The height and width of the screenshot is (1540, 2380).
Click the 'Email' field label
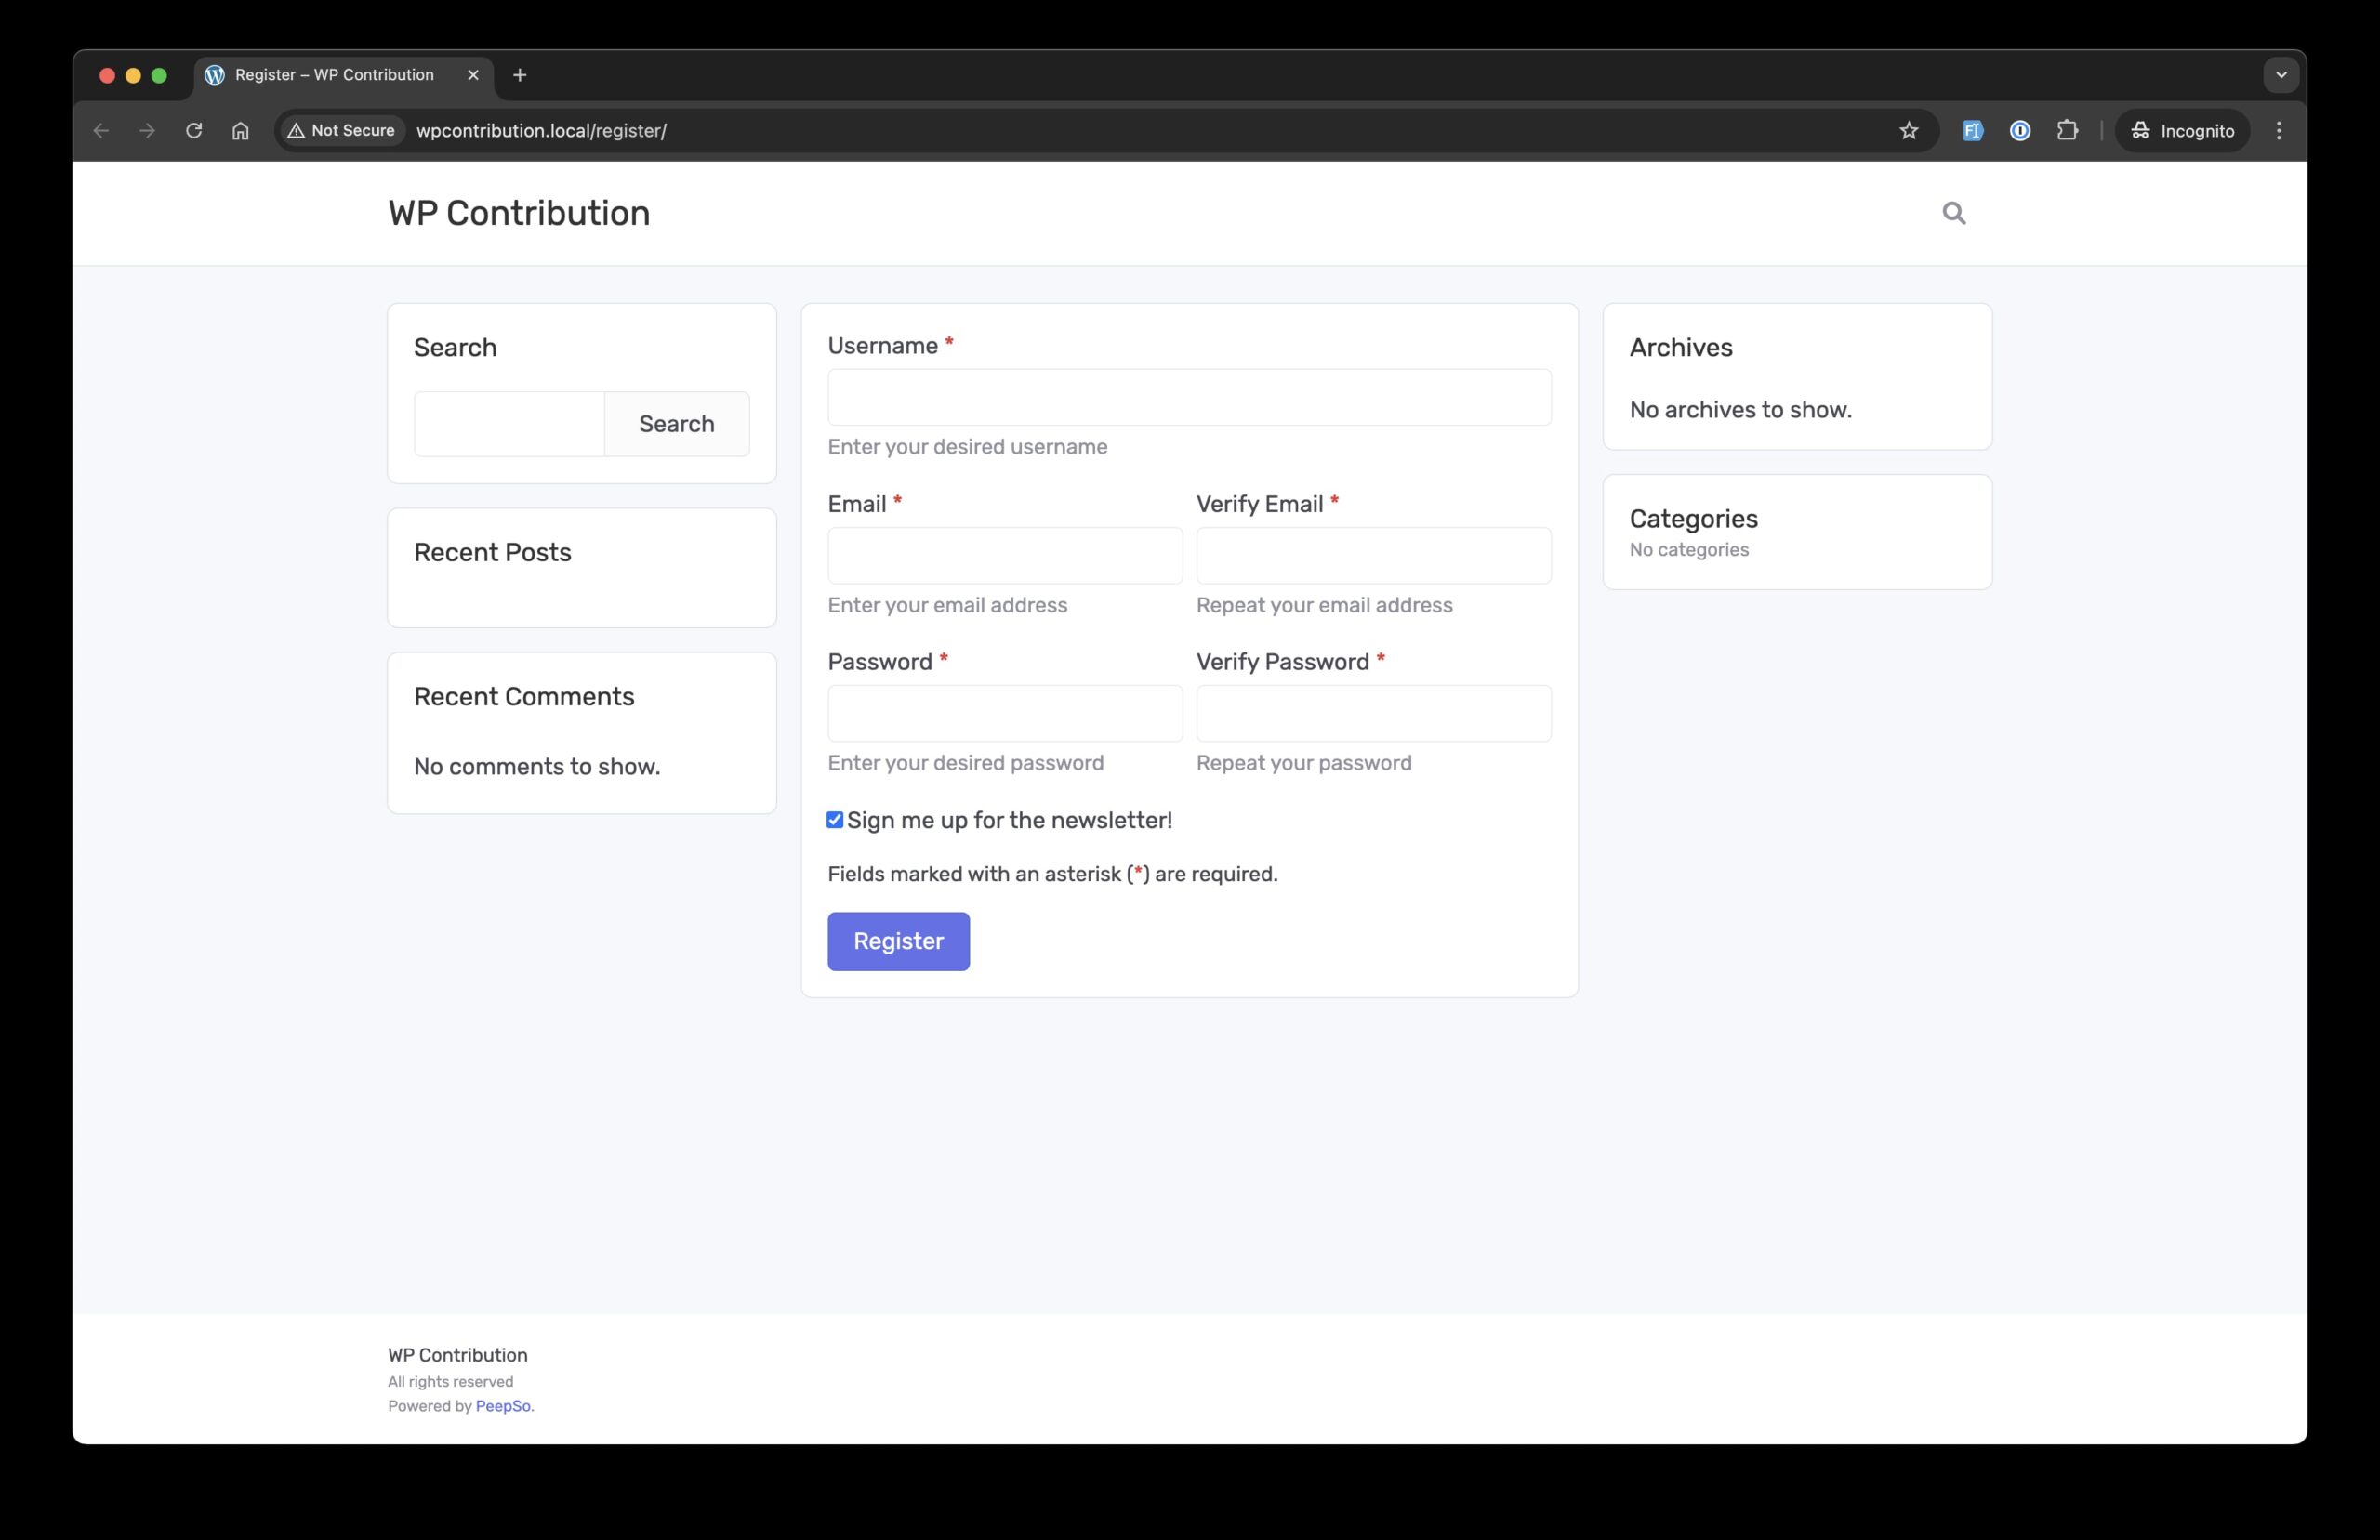point(857,504)
